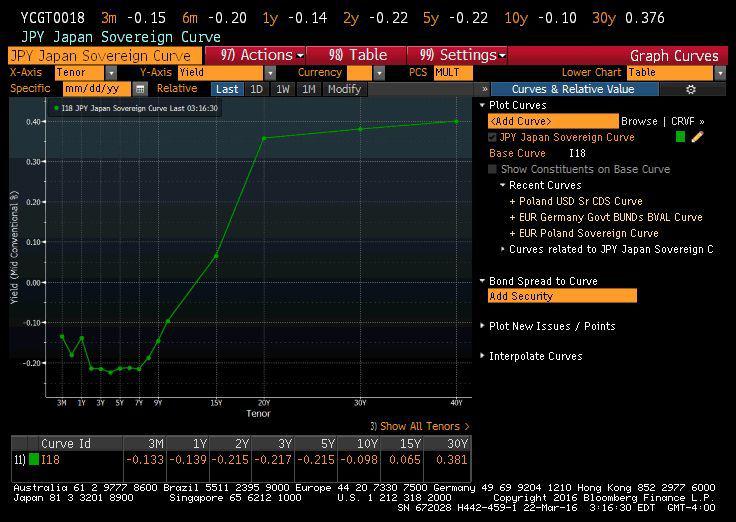The width and height of the screenshot is (736, 522).
Task: Expand Curves related to JPY Japan Sovereign
Action: coord(502,249)
